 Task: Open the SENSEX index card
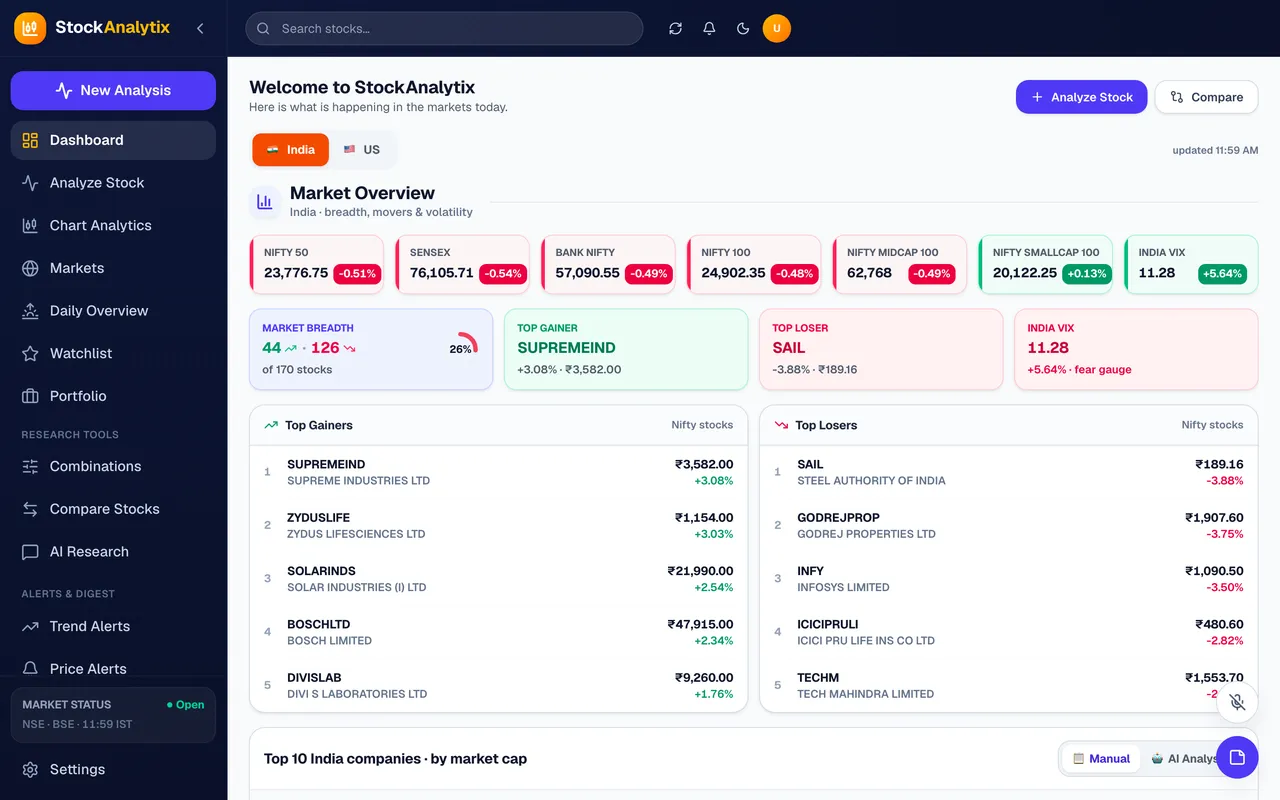tap(462, 264)
